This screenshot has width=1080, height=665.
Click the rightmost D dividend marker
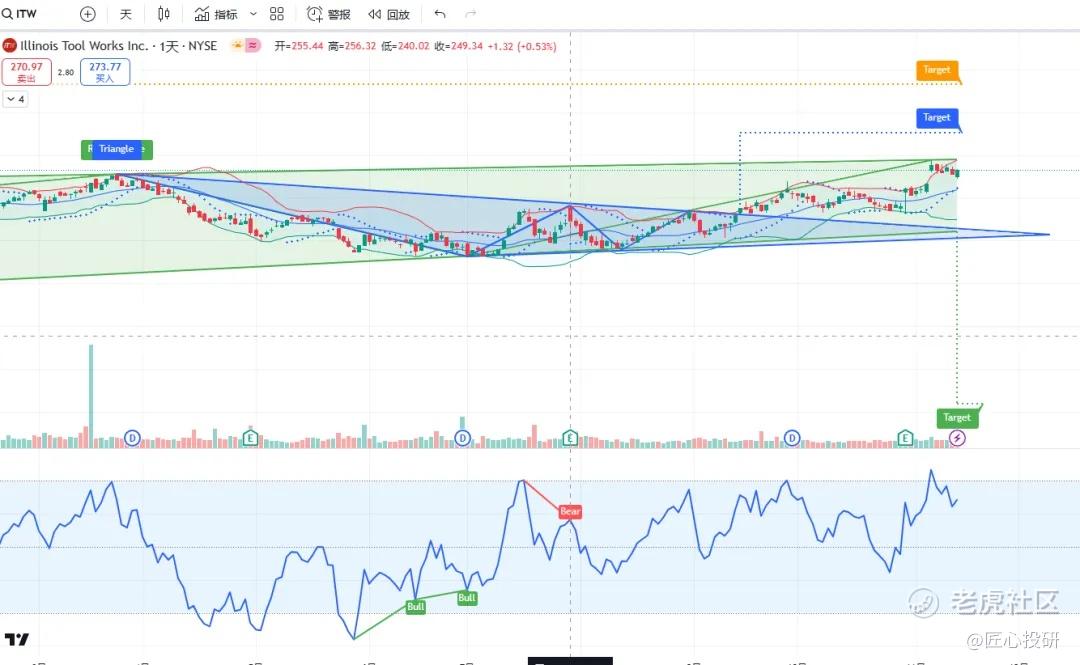(x=792, y=438)
